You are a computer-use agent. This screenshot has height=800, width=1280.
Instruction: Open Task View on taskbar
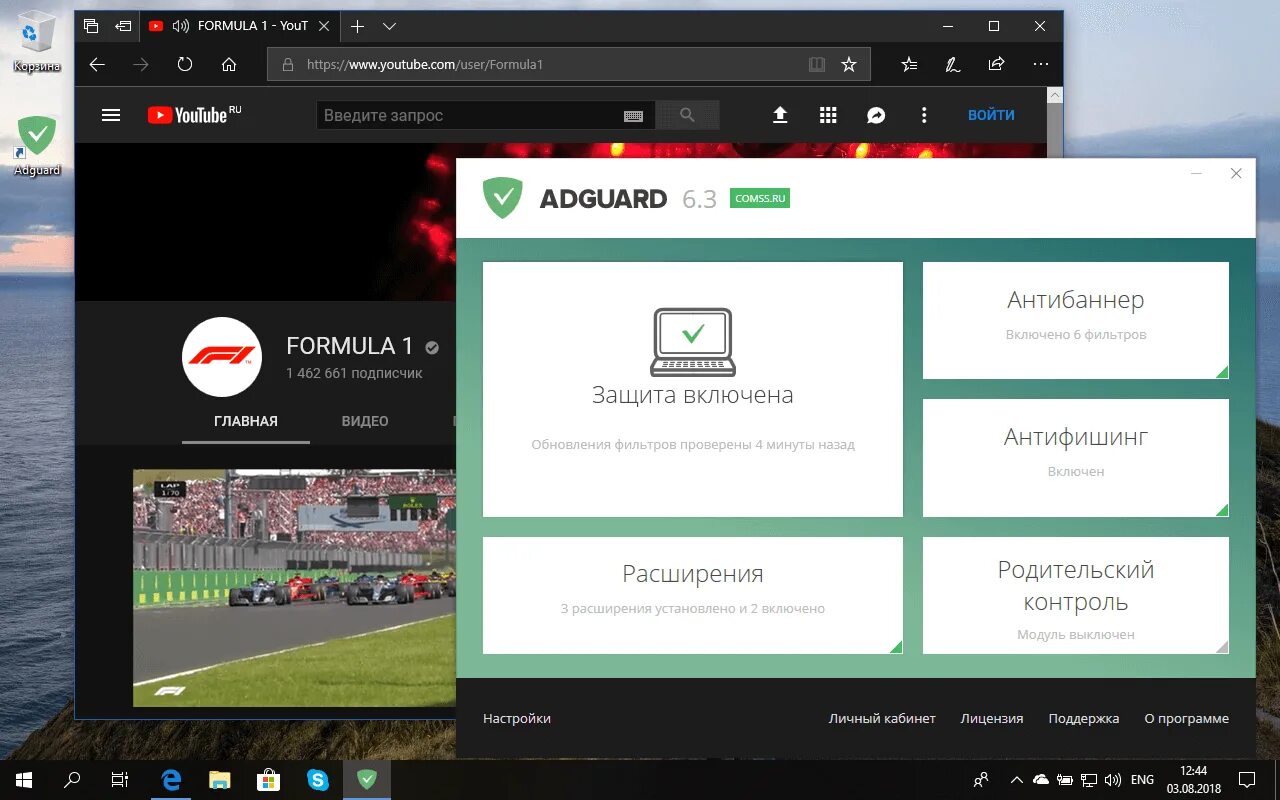120,780
